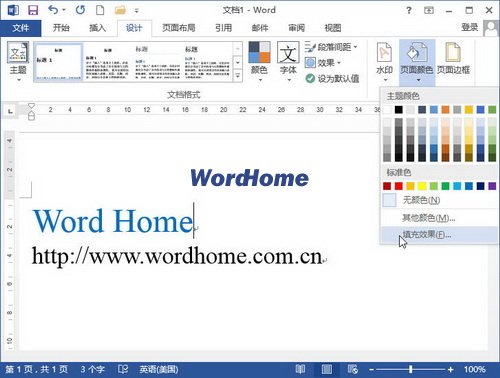Image resolution: width=500 pixels, height=378 pixels.
Task: Switch to read mode view
Action: point(300,369)
